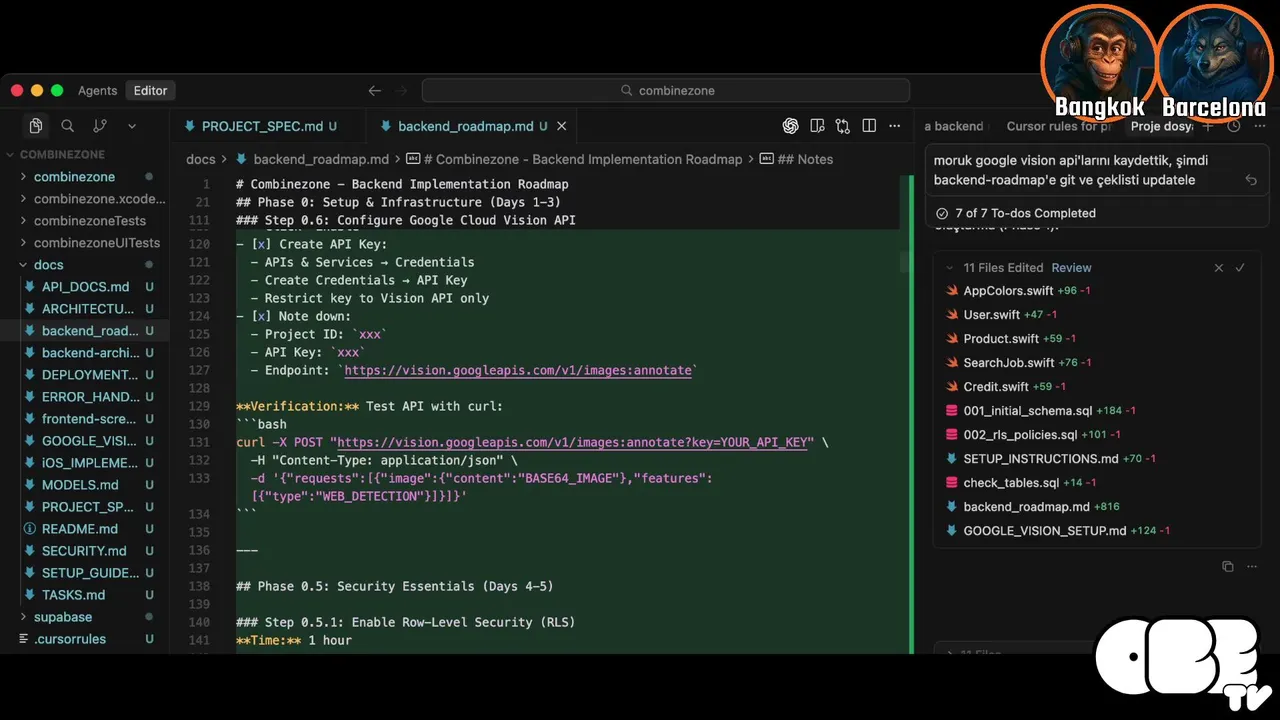The image size is (1280, 720).
Task: Click the '## Notes' breadcrumb
Action: point(796,159)
